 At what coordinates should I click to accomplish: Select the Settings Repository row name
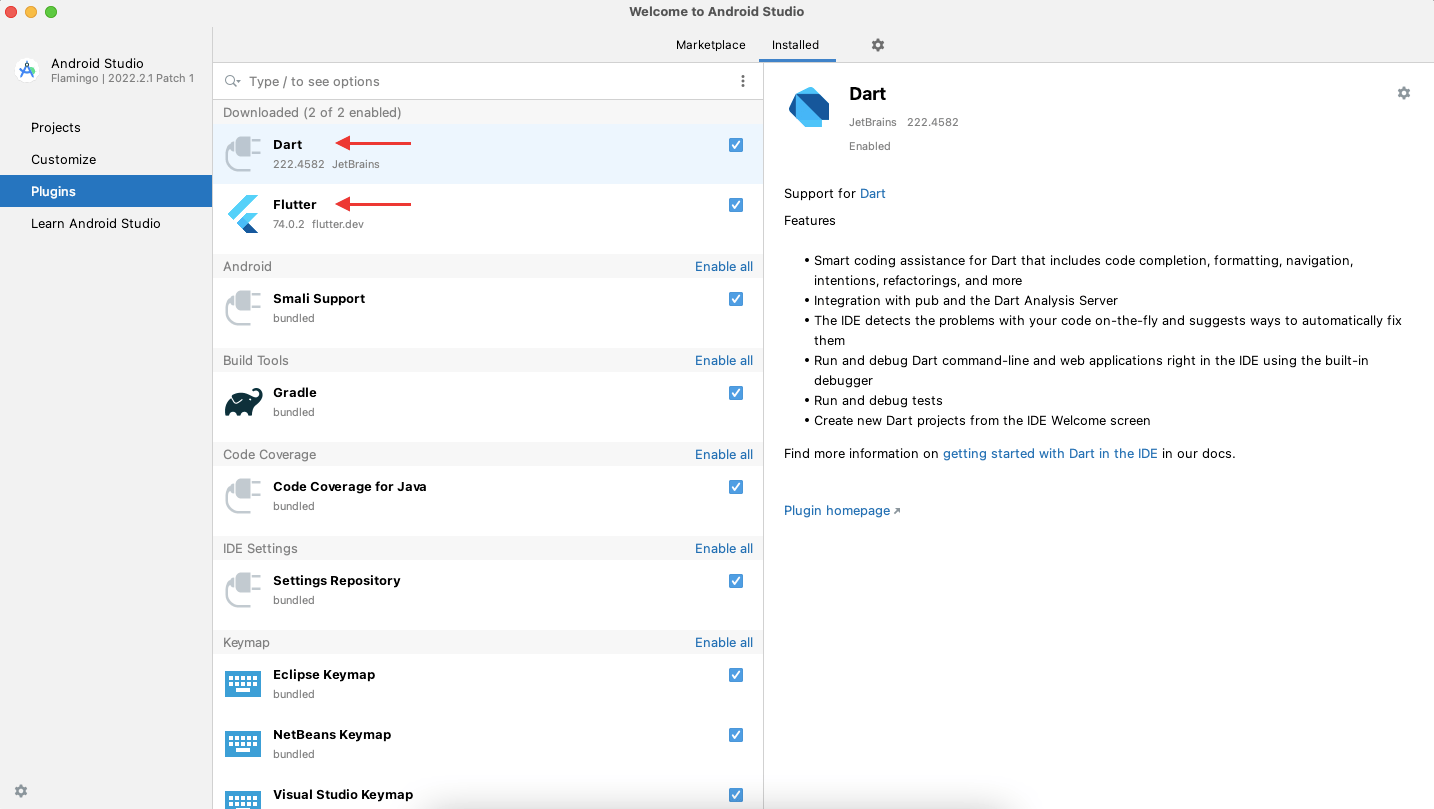pos(337,580)
